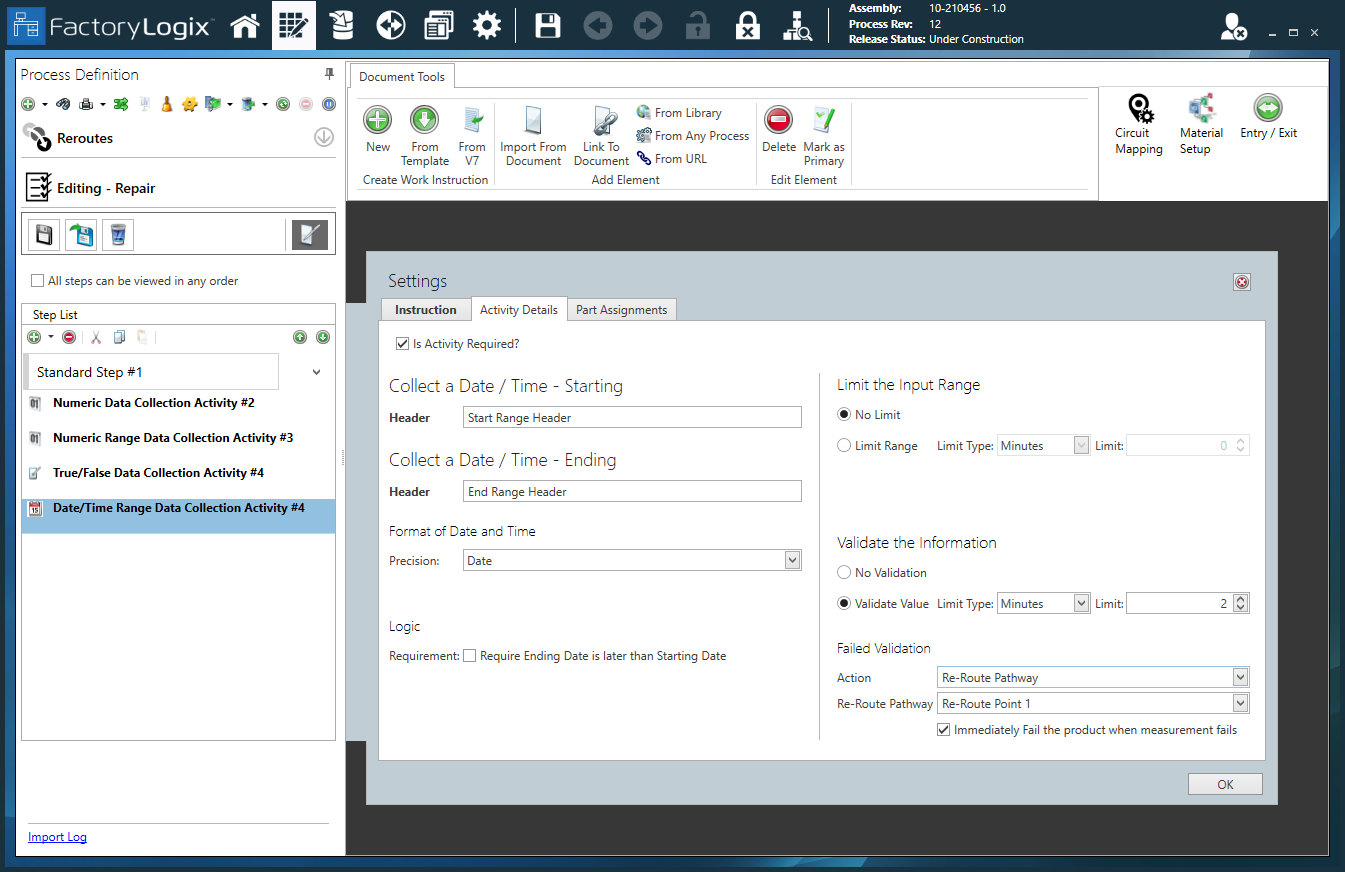1345x872 pixels.
Task: Open the Import Log link
Action: pyautogui.click(x=57, y=837)
